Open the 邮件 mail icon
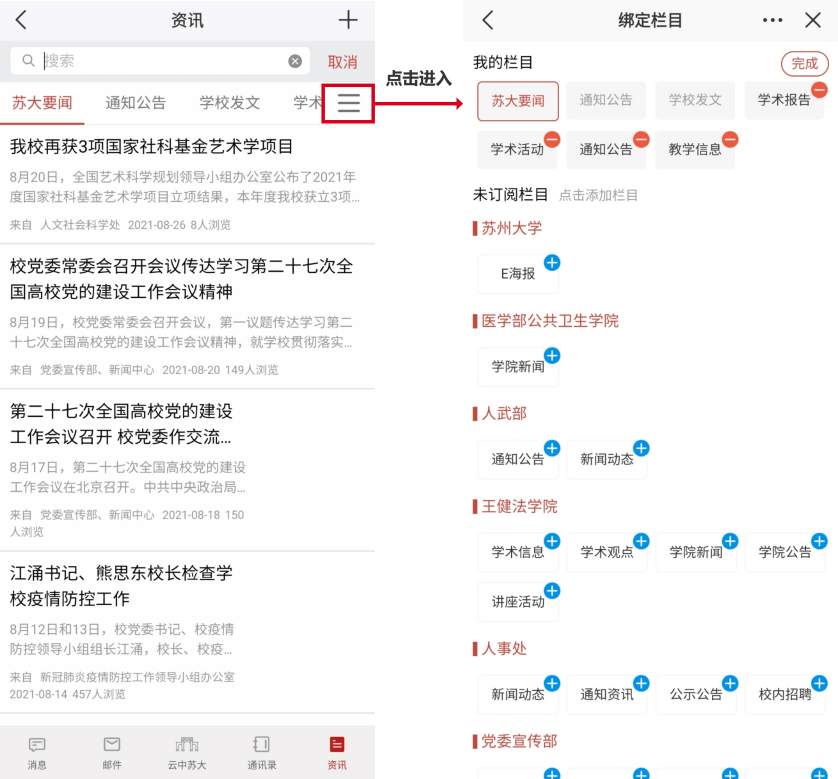 [x=112, y=752]
